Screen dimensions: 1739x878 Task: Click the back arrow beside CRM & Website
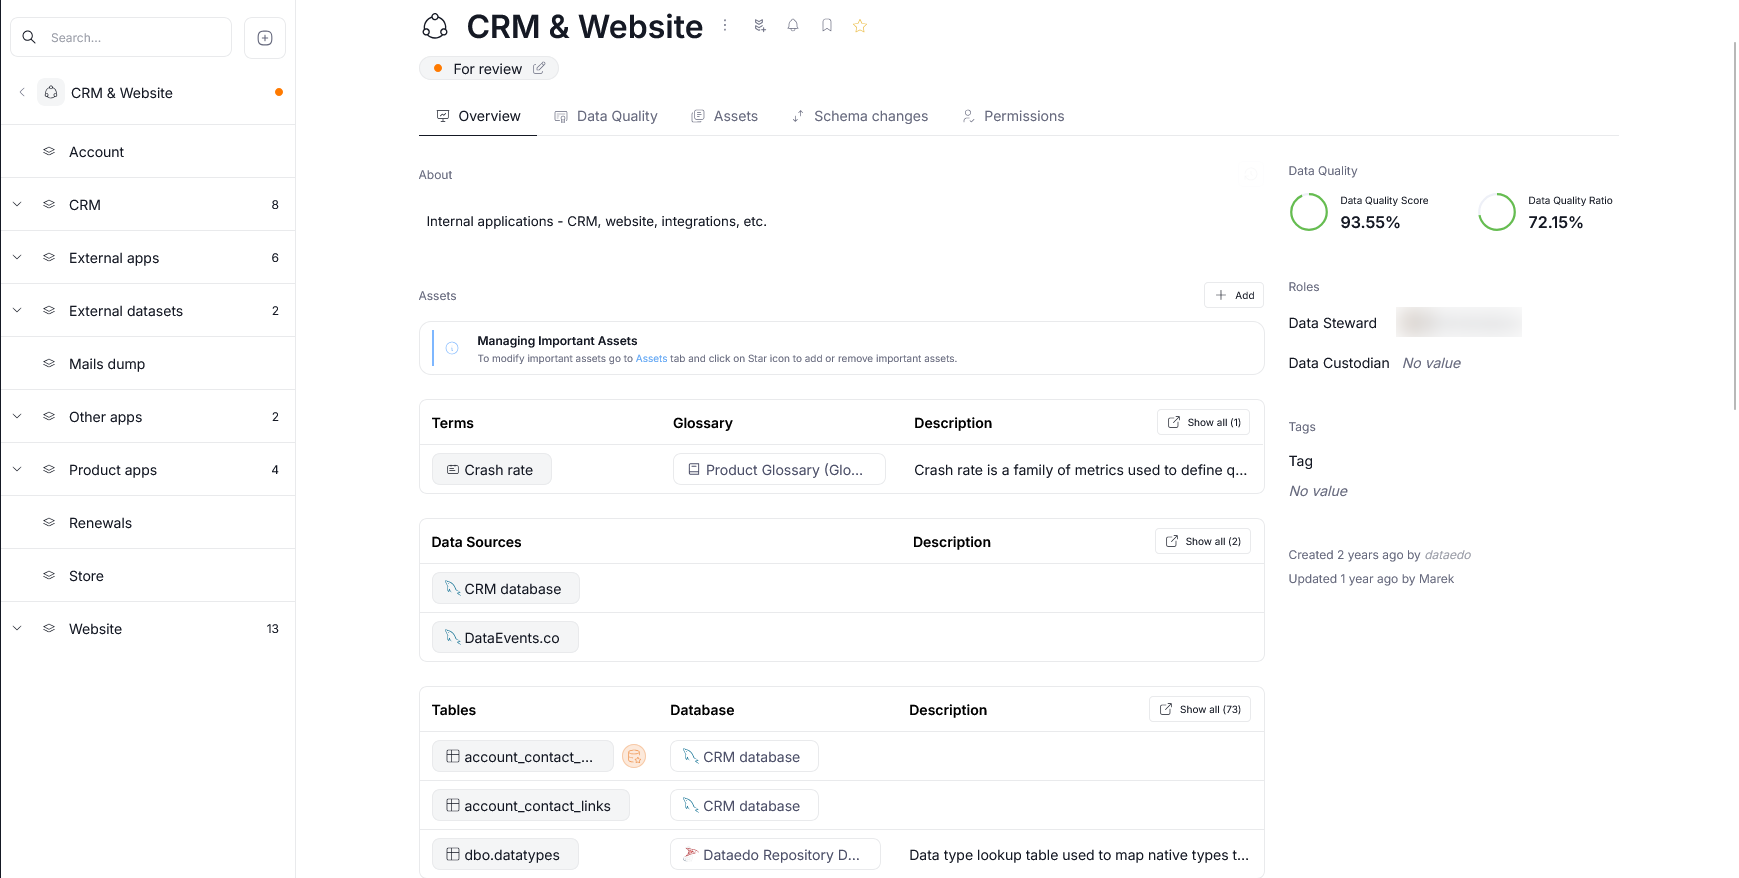pos(22,93)
